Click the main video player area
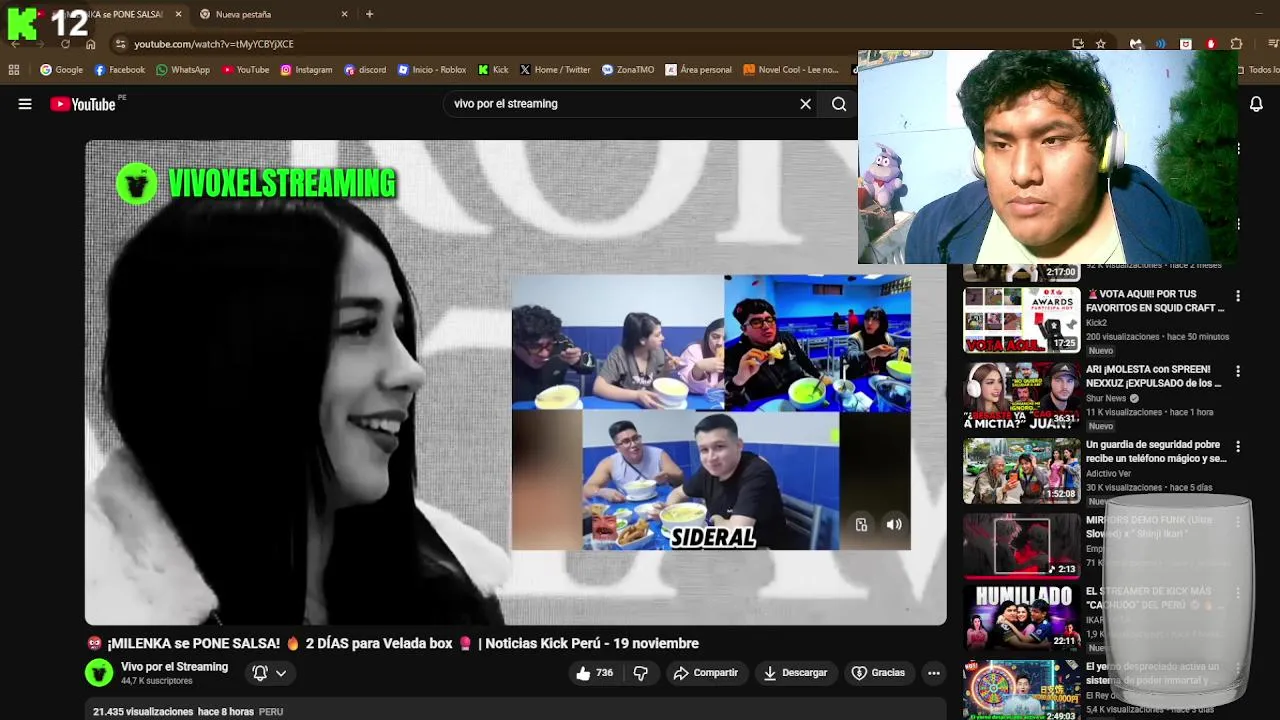This screenshot has height=720, width=1280. [516, 382]
